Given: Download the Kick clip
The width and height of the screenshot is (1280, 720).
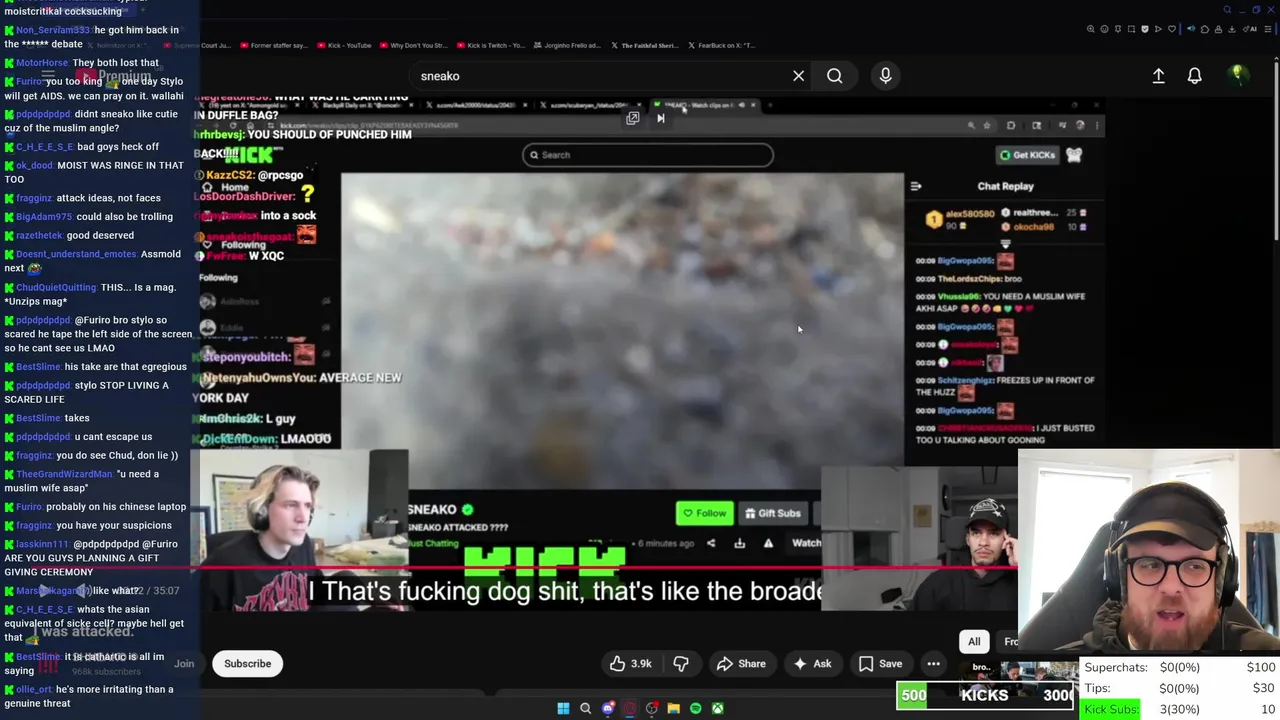Looking at the screenshot, I should (739, 544).
